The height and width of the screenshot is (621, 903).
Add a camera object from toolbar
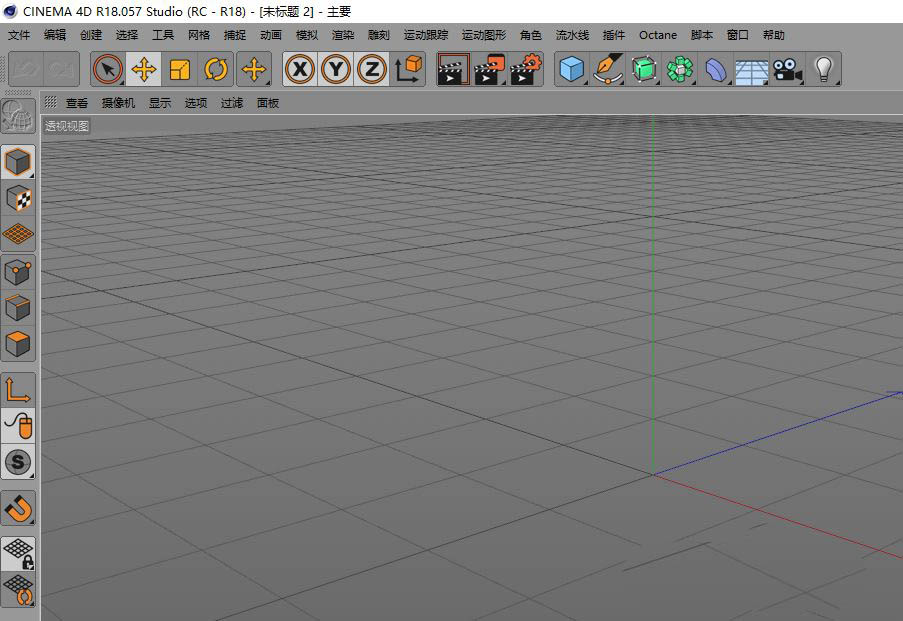(787, 70)
